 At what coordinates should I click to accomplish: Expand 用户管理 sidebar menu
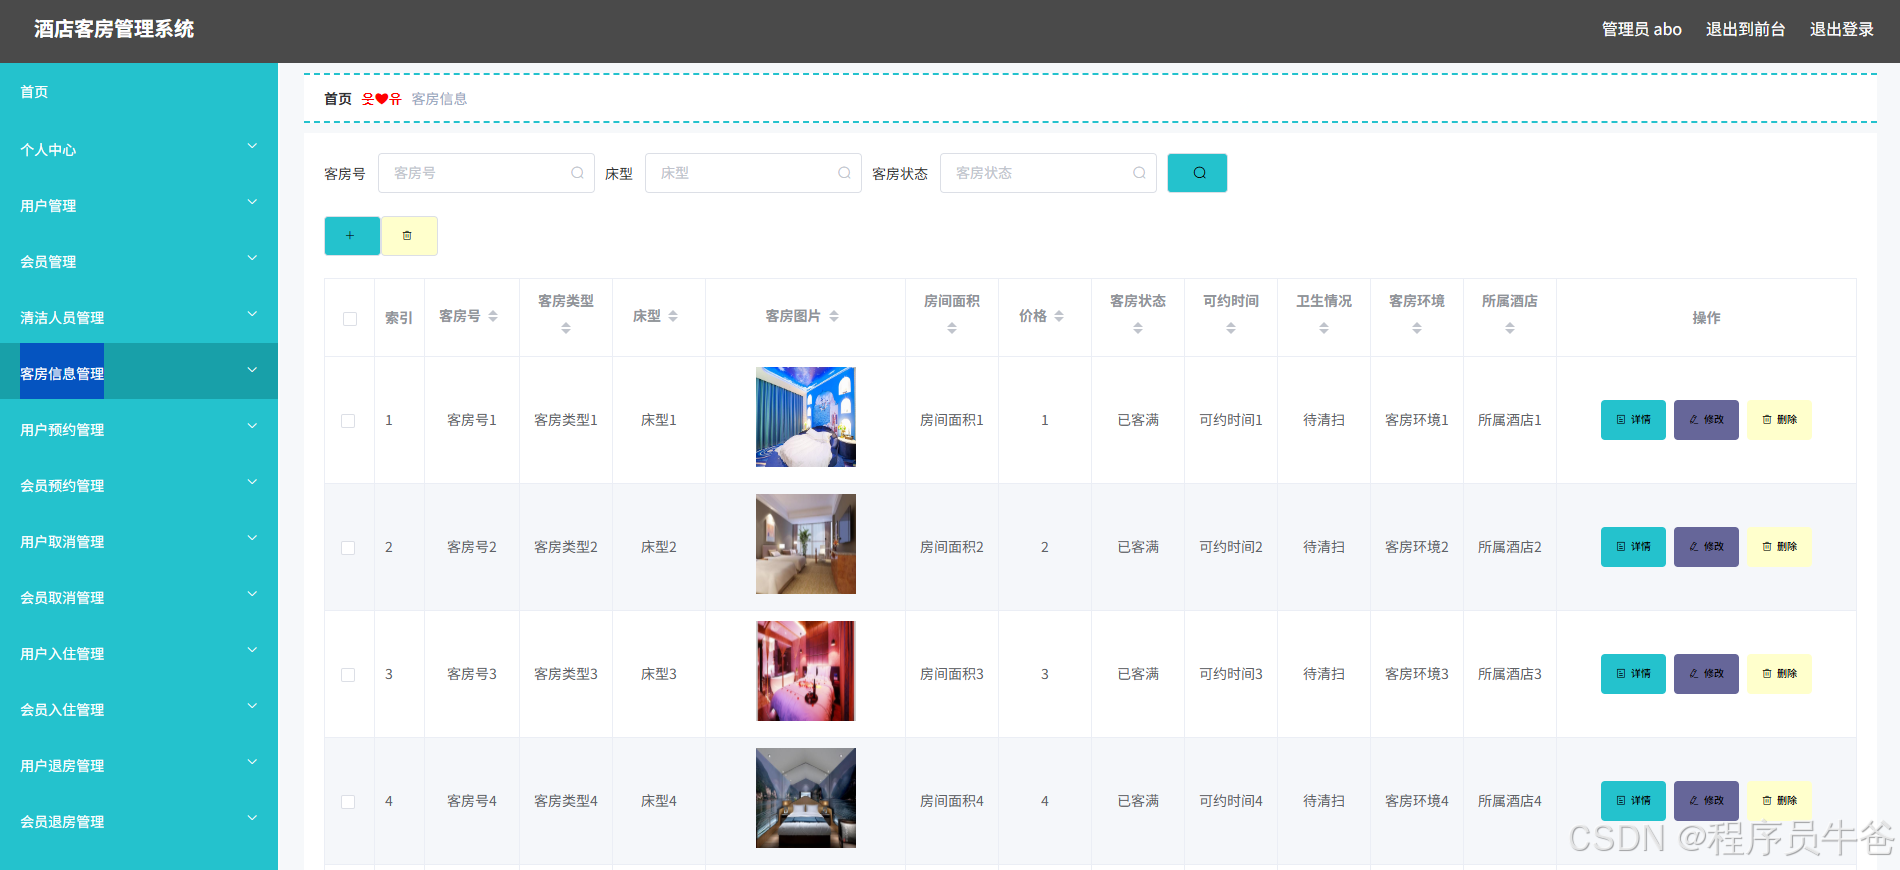click(139, 205)
